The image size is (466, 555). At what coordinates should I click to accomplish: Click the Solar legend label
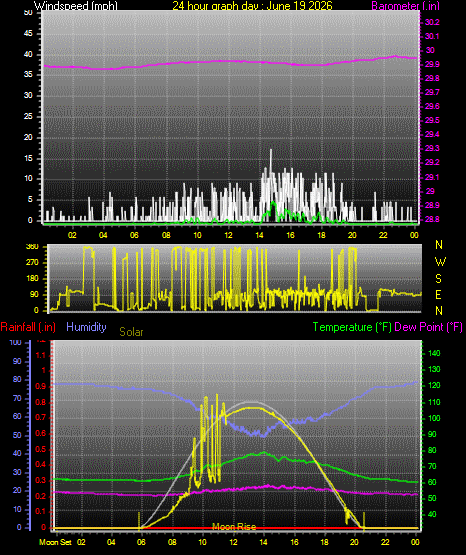131,332
